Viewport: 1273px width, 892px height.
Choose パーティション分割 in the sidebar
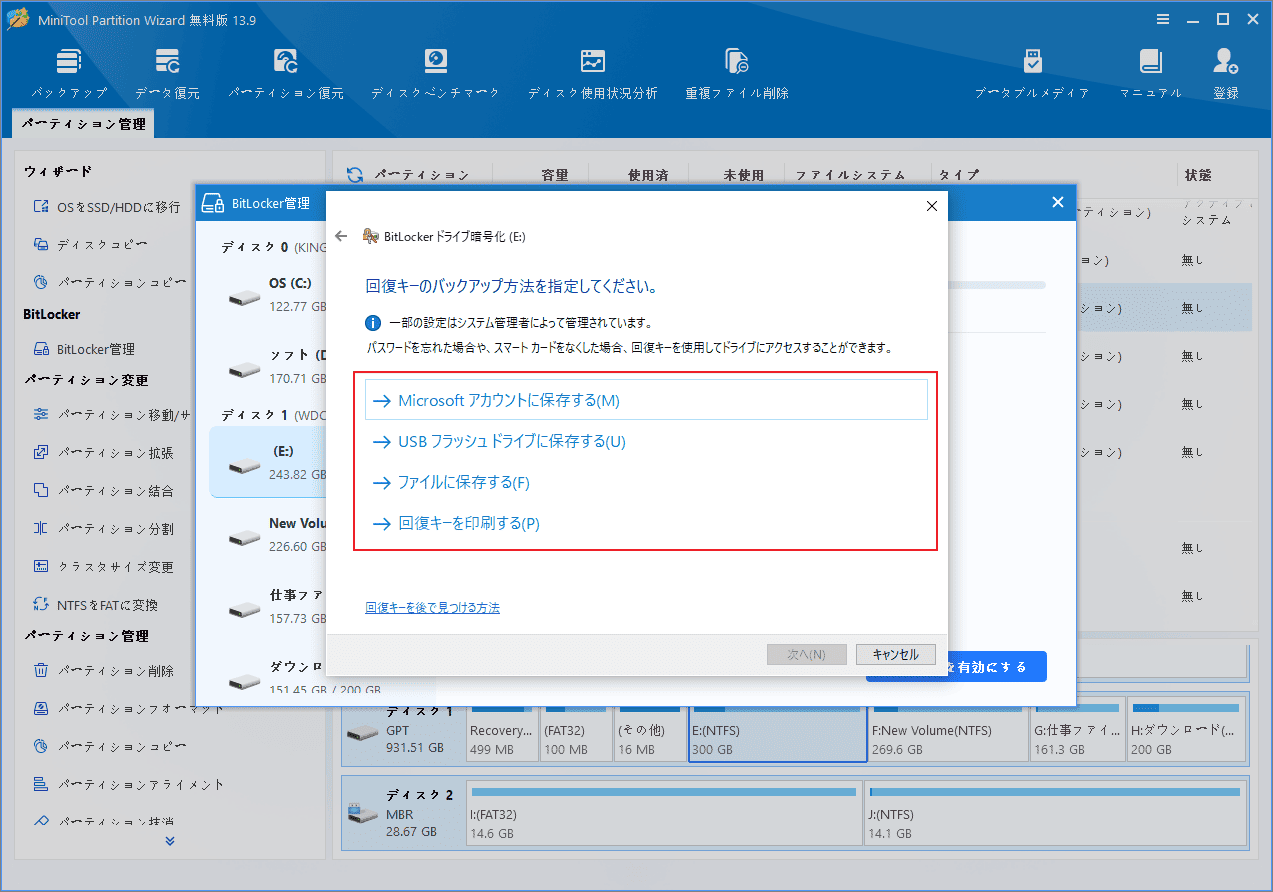(104, 529)
